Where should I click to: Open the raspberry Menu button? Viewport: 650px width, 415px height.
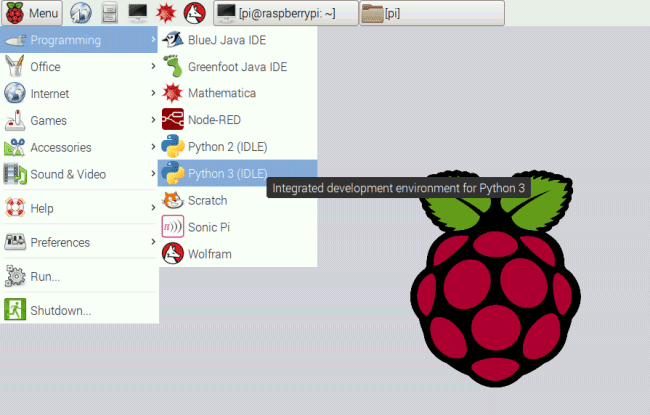point(32,13)
